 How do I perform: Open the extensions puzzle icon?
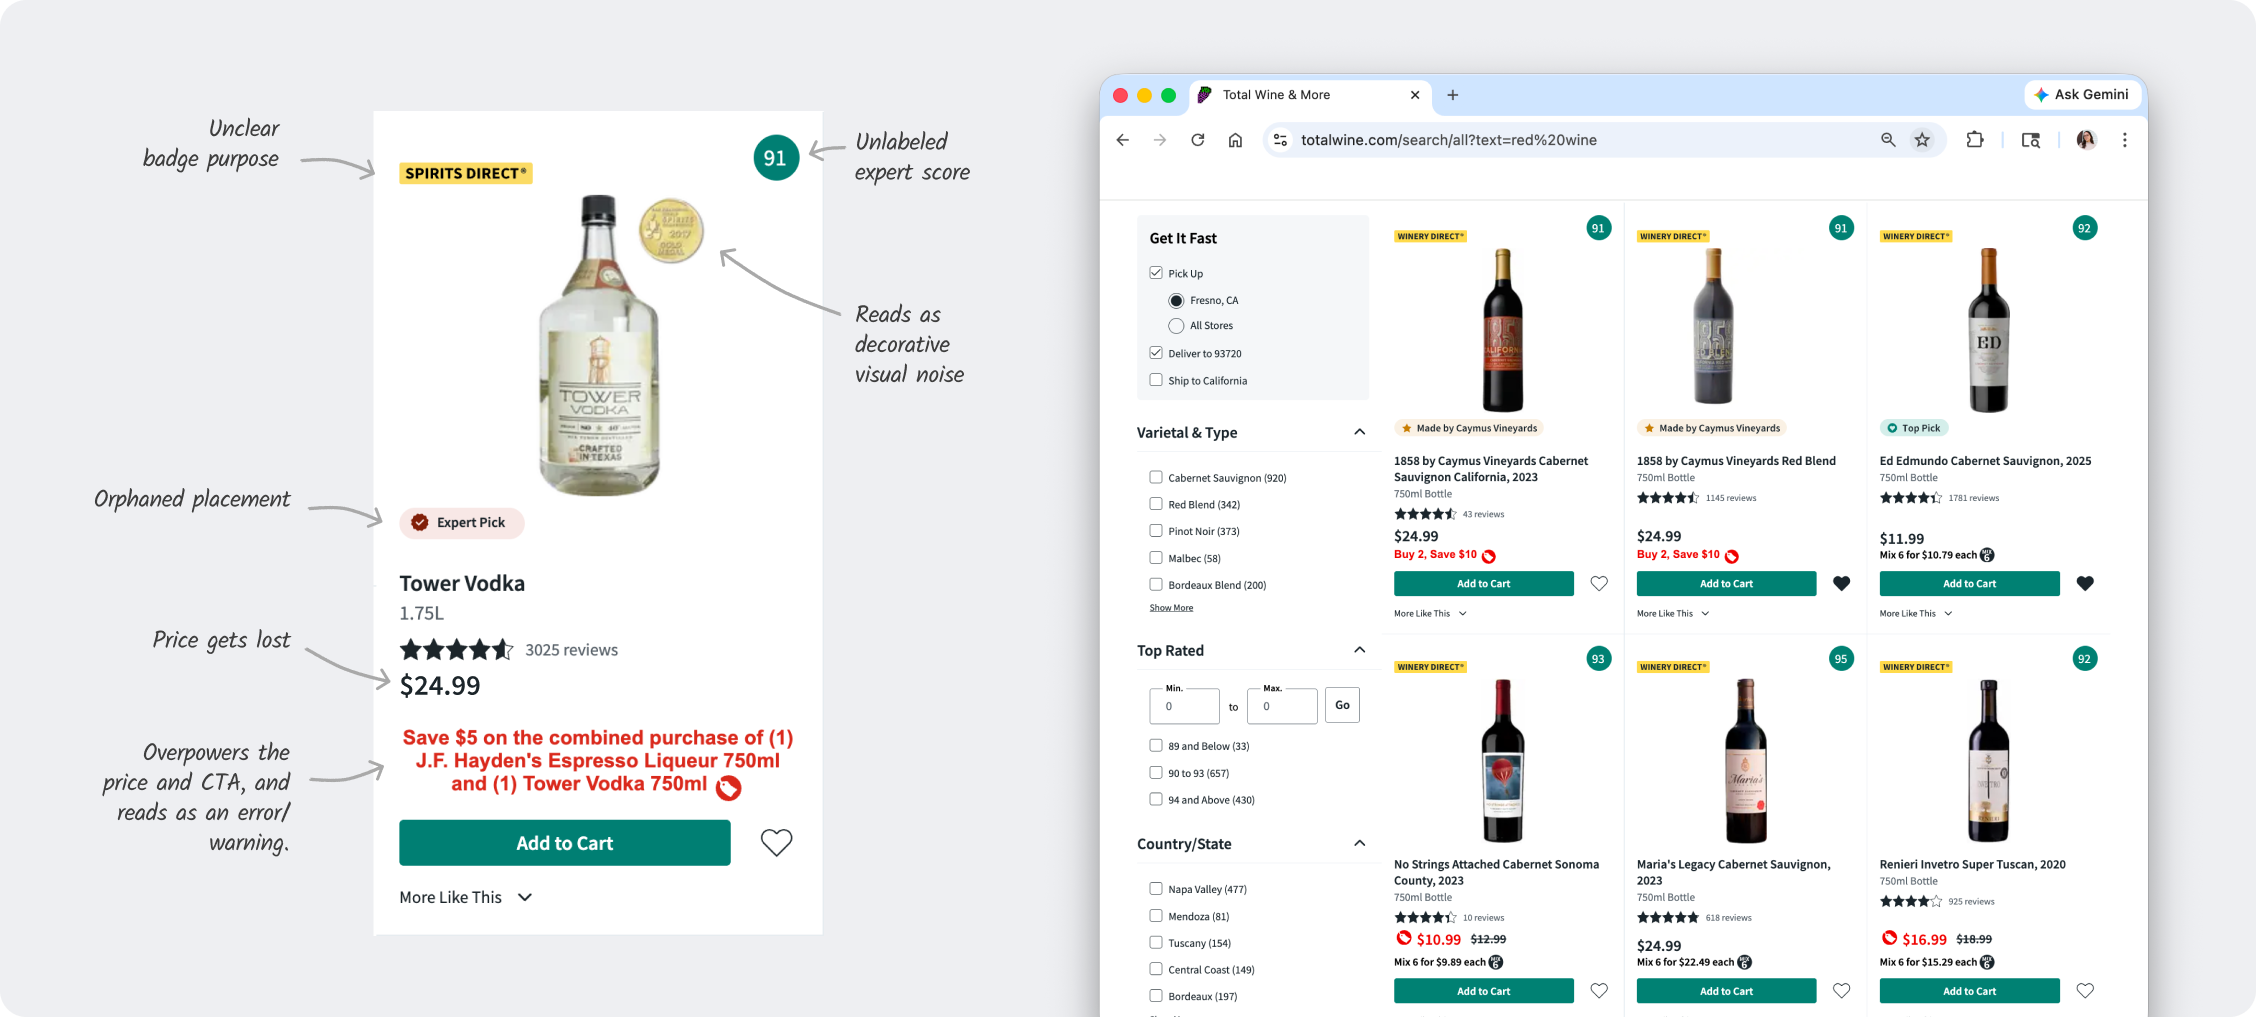1975,140
